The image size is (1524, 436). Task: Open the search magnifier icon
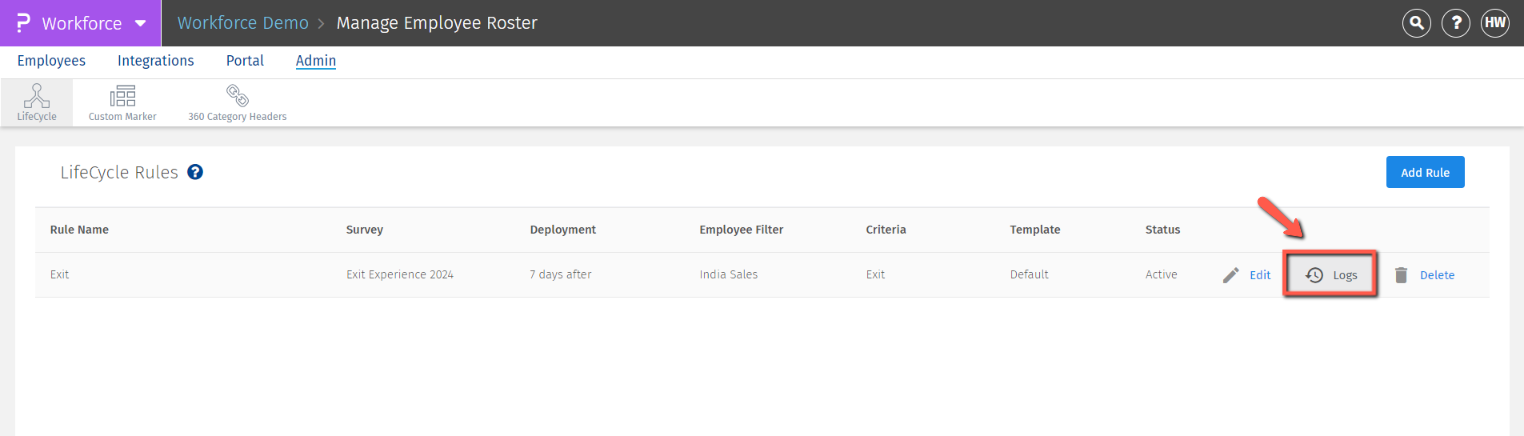[x=1416, y=23]
